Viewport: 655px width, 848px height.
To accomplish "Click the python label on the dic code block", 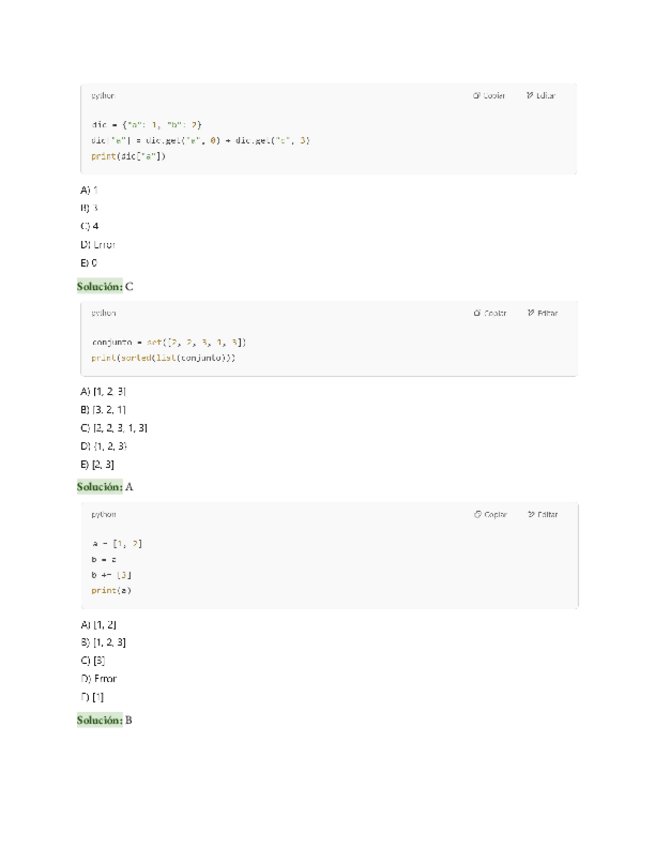I will click(103, 96).
